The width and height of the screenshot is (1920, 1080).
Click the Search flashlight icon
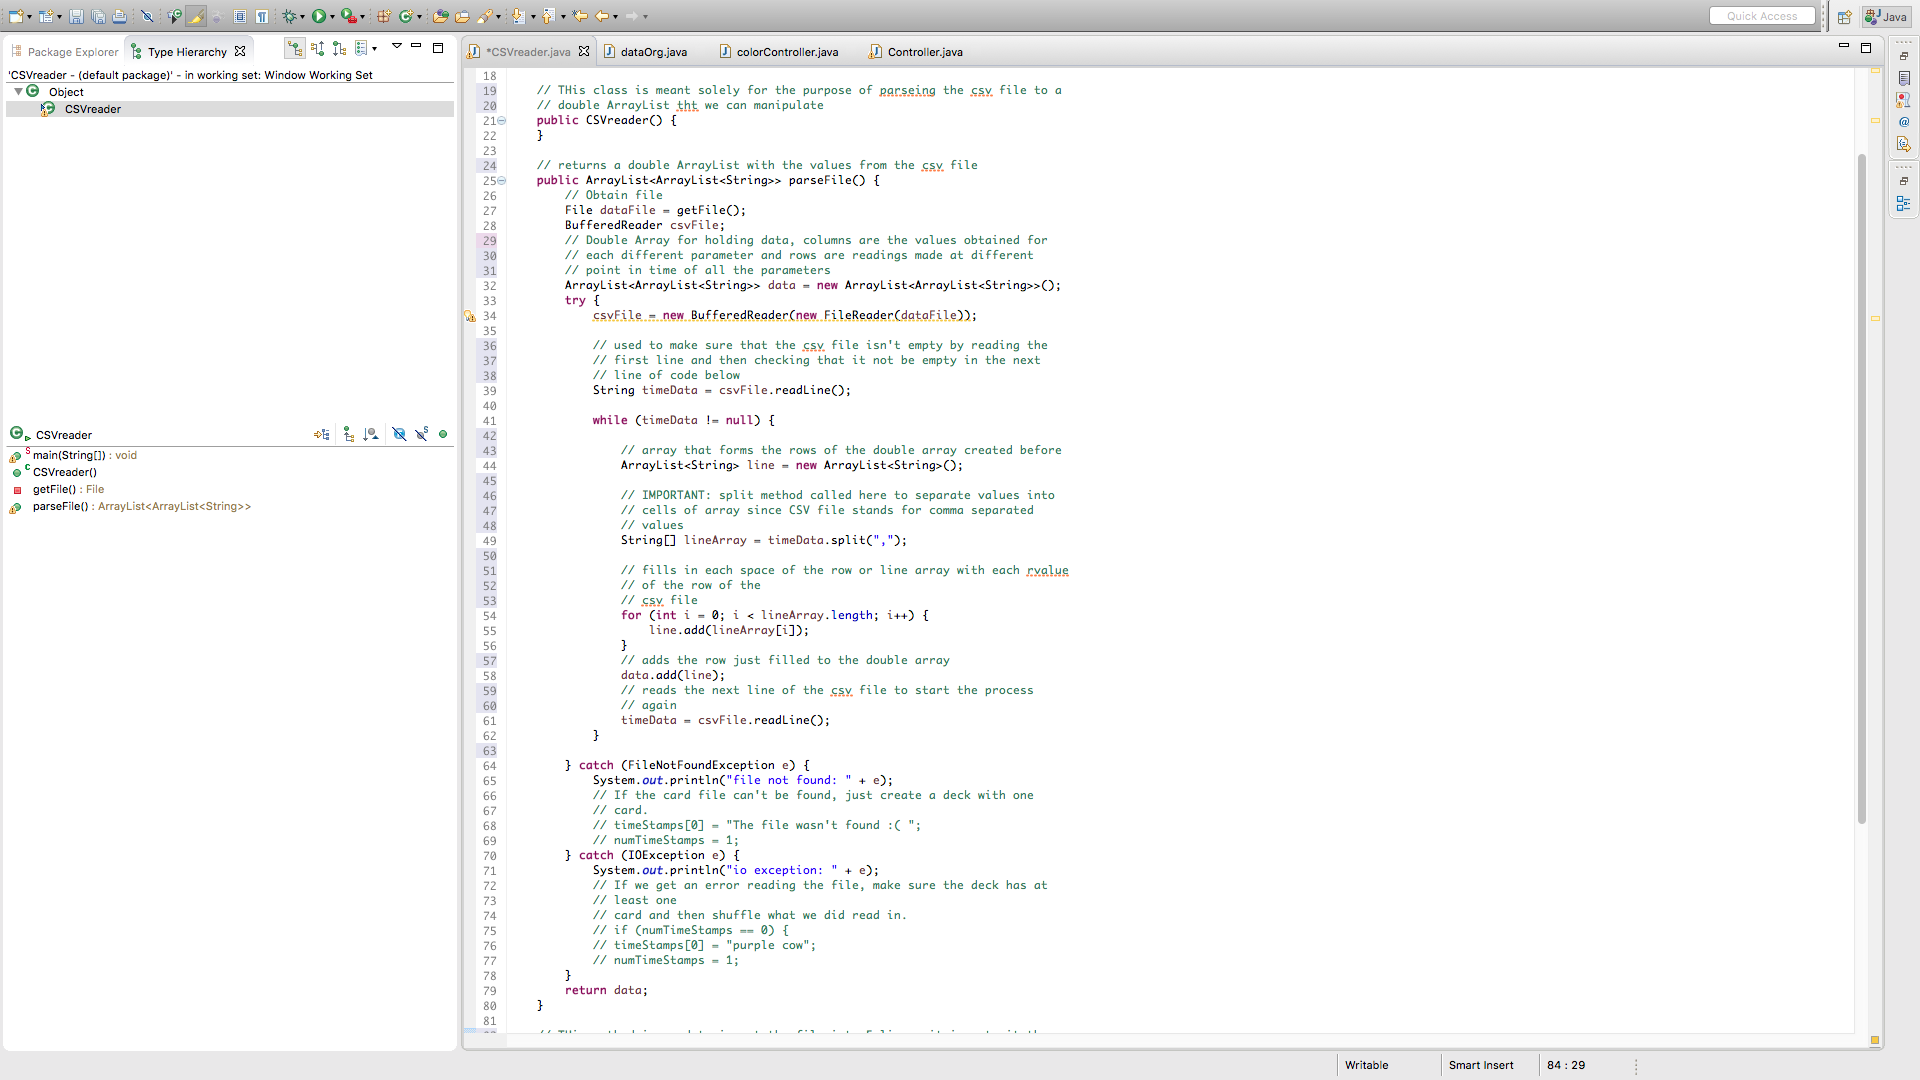pos(485,16)
